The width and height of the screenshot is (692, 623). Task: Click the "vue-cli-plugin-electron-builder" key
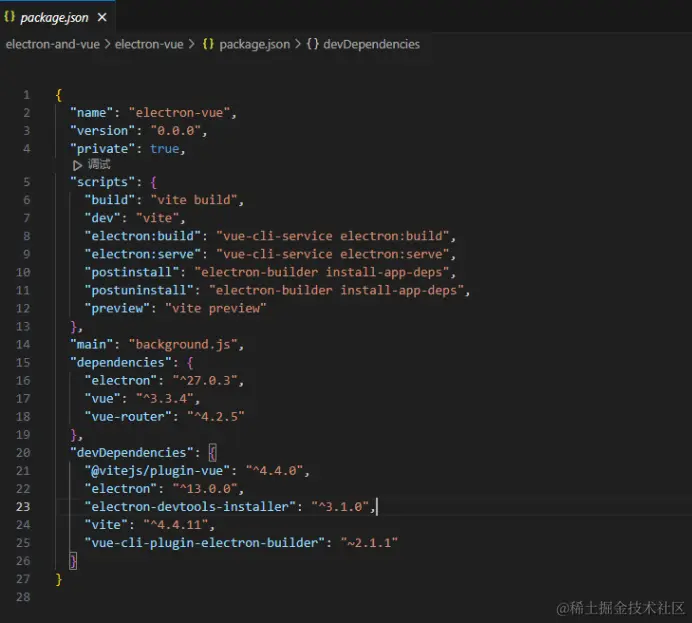click(x=205, y=543)
